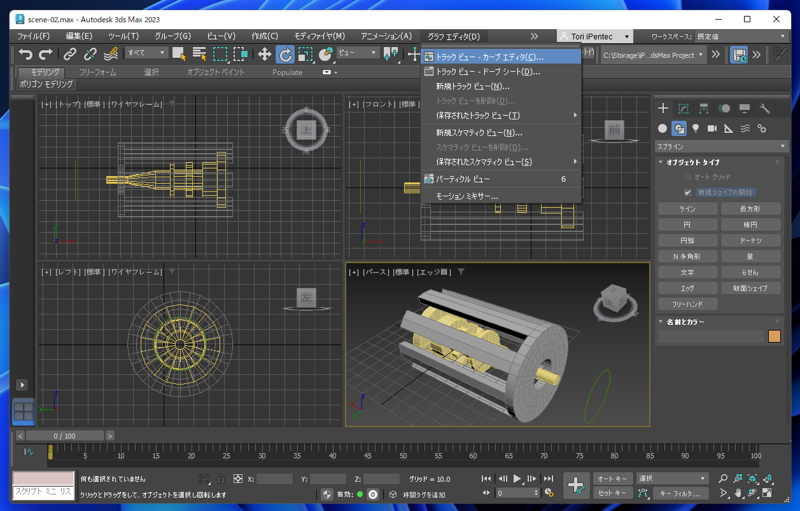Viewport: 800px width, 511px height.
Task: Click the Pan View hand icon
Action: (x=738, y=493)
